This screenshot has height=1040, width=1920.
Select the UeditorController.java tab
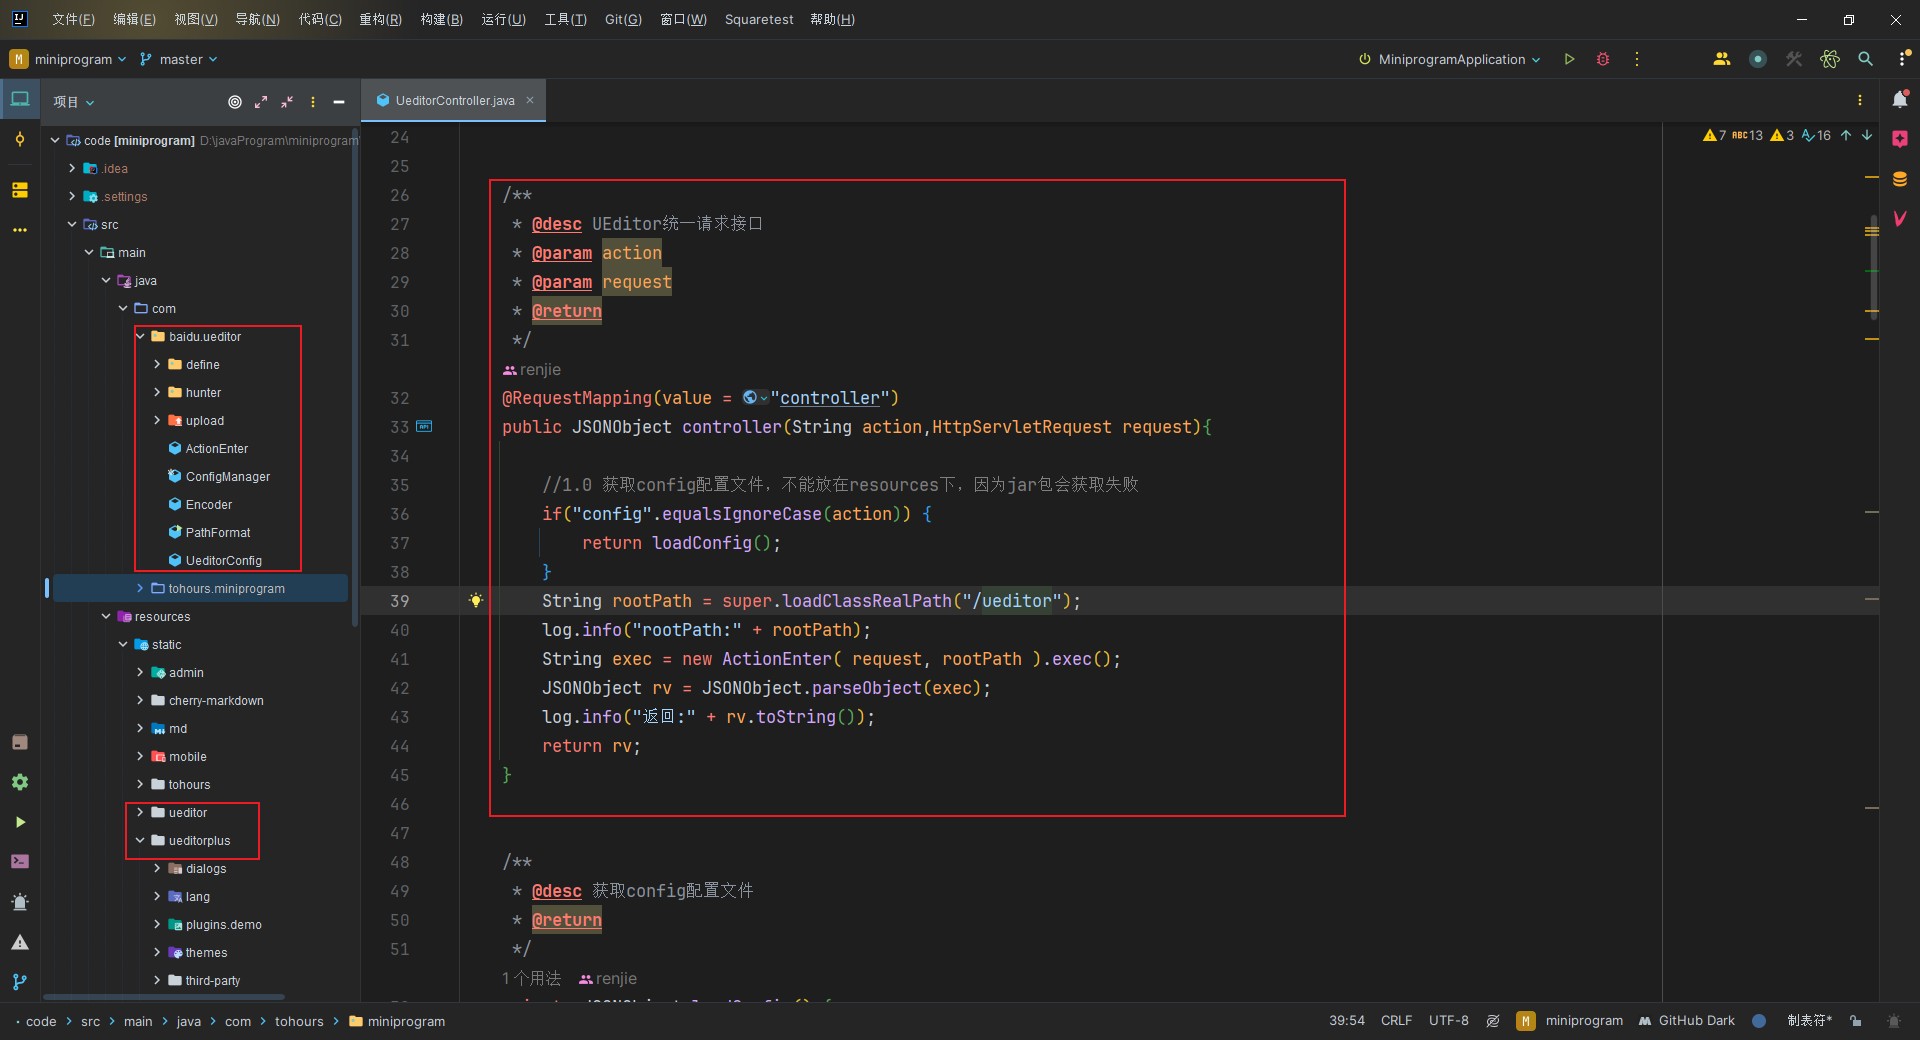click(454, 100)
